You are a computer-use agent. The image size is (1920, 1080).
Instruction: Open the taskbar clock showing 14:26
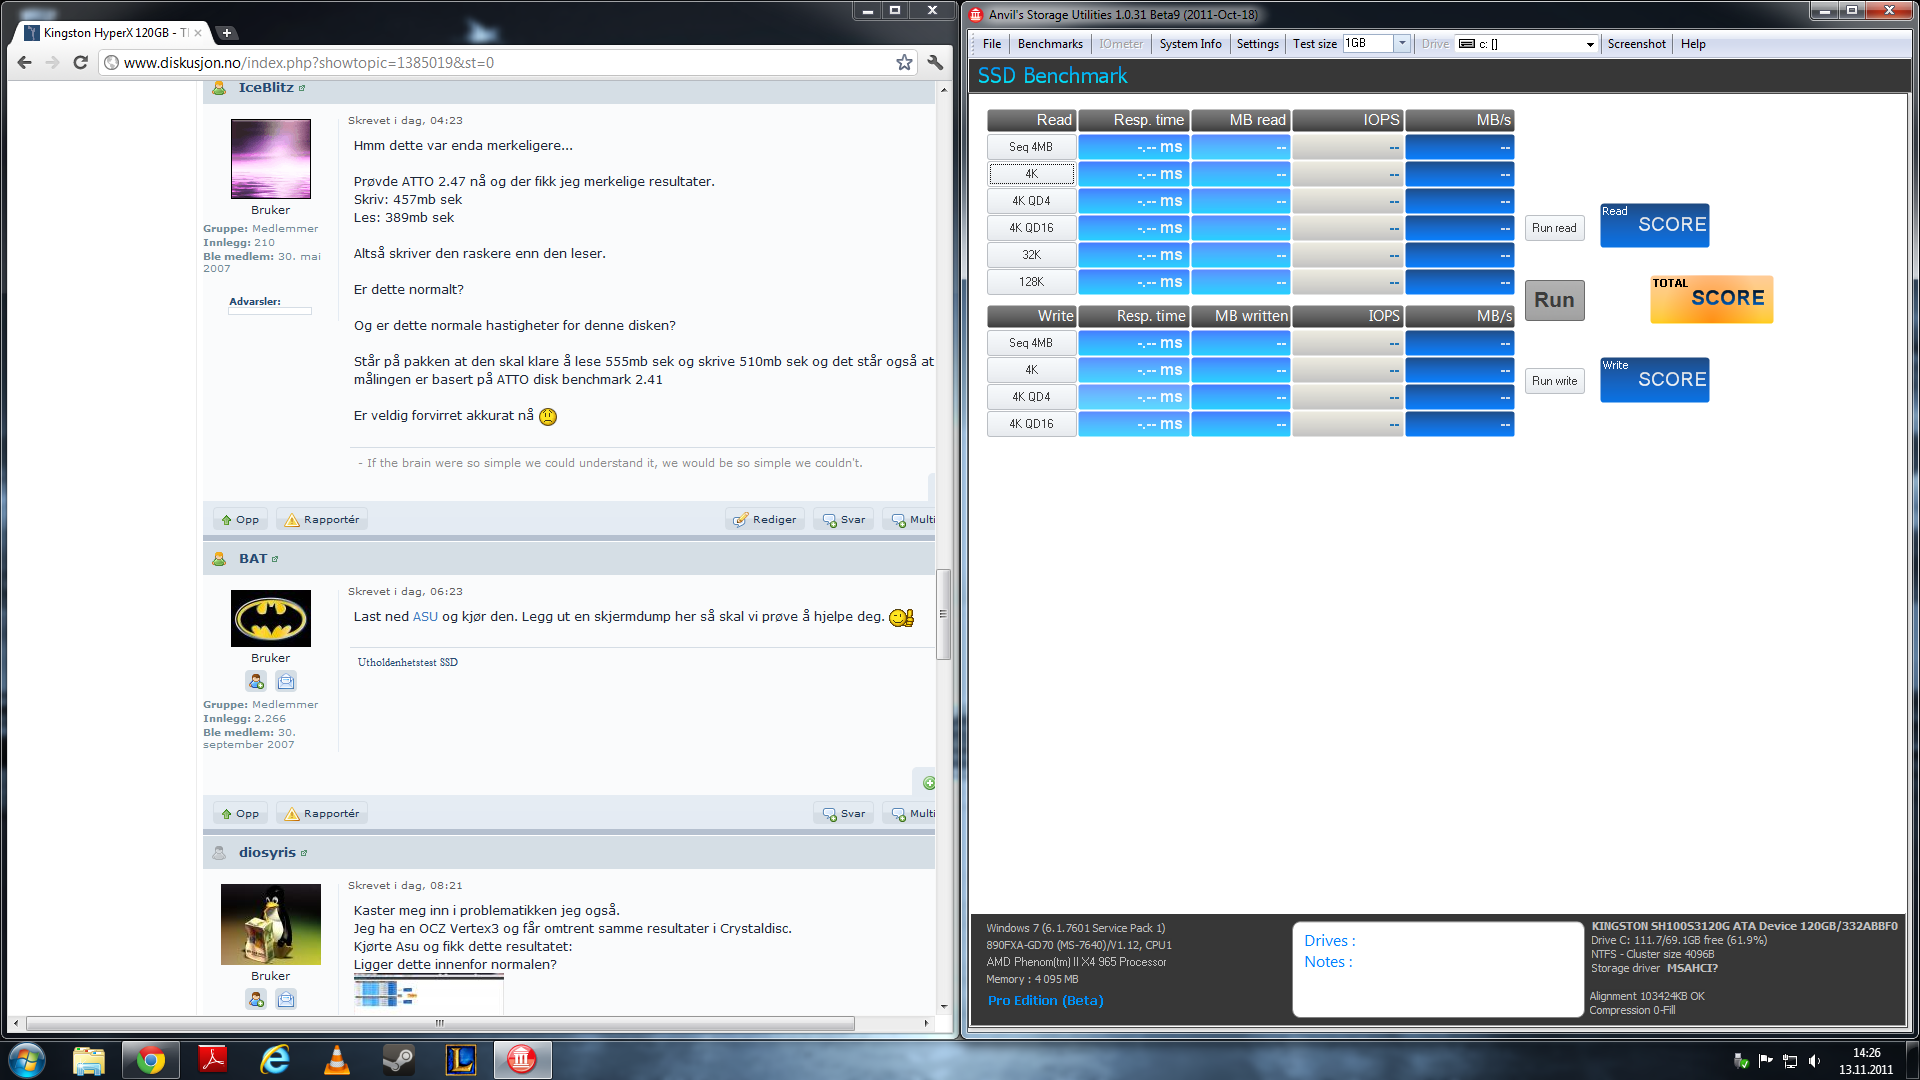click(1866, 1061)
